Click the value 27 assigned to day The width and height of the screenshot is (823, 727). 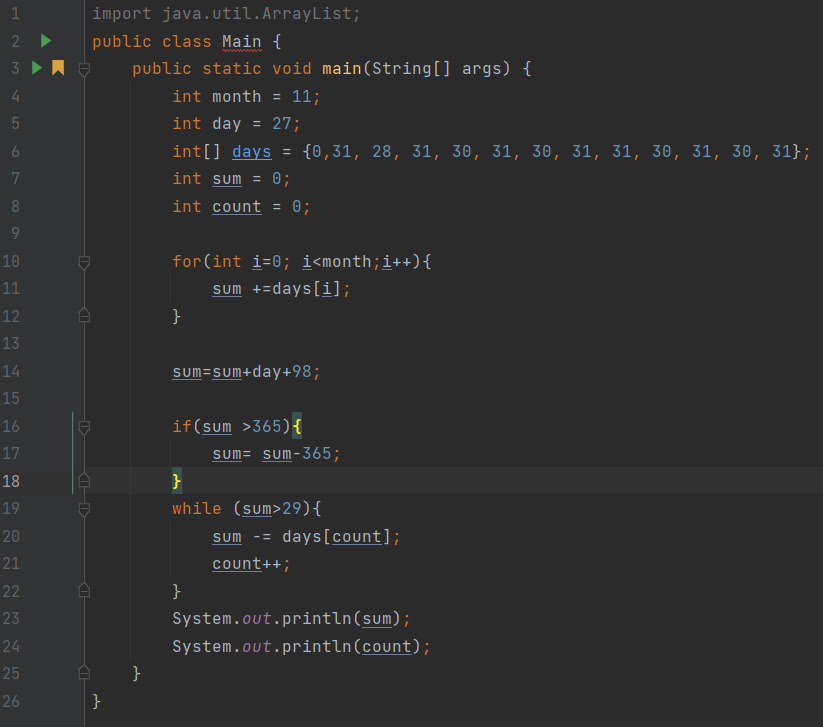point(281,124)
